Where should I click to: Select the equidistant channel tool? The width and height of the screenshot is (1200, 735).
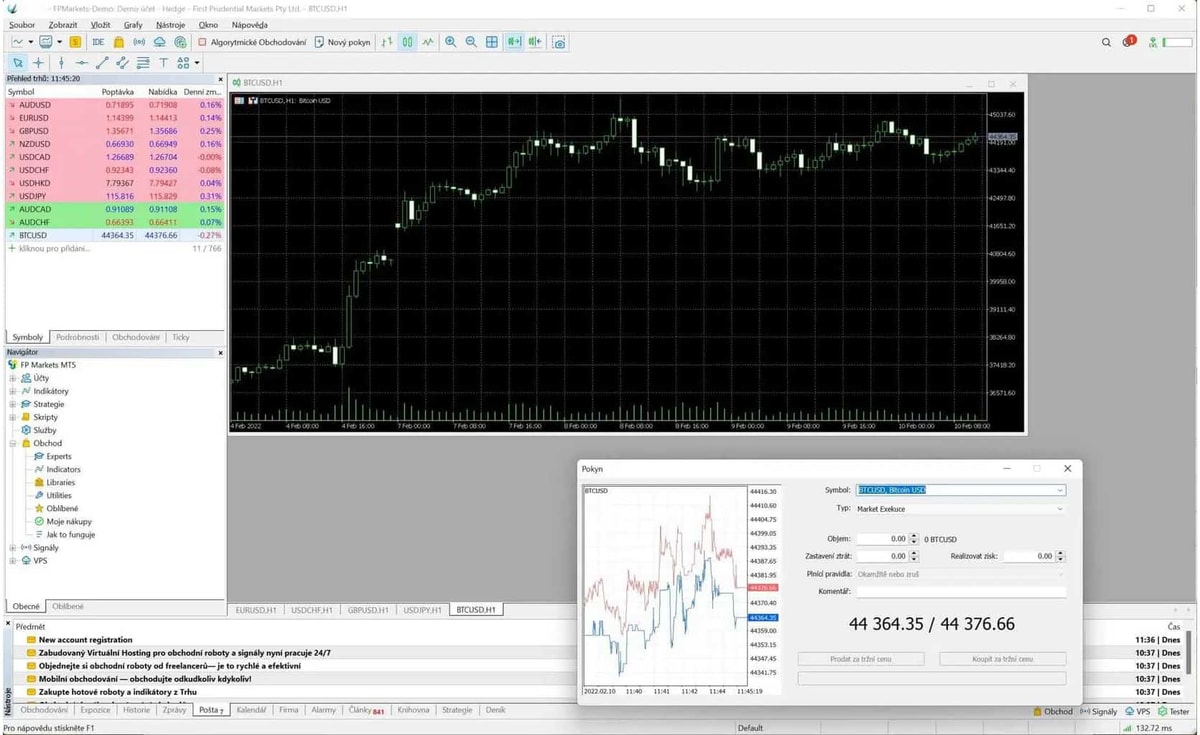click(122, 62)
